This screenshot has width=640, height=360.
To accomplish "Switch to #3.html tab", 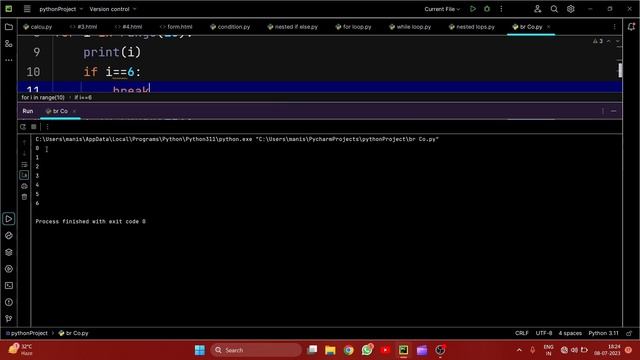I will tap(83, 27).
